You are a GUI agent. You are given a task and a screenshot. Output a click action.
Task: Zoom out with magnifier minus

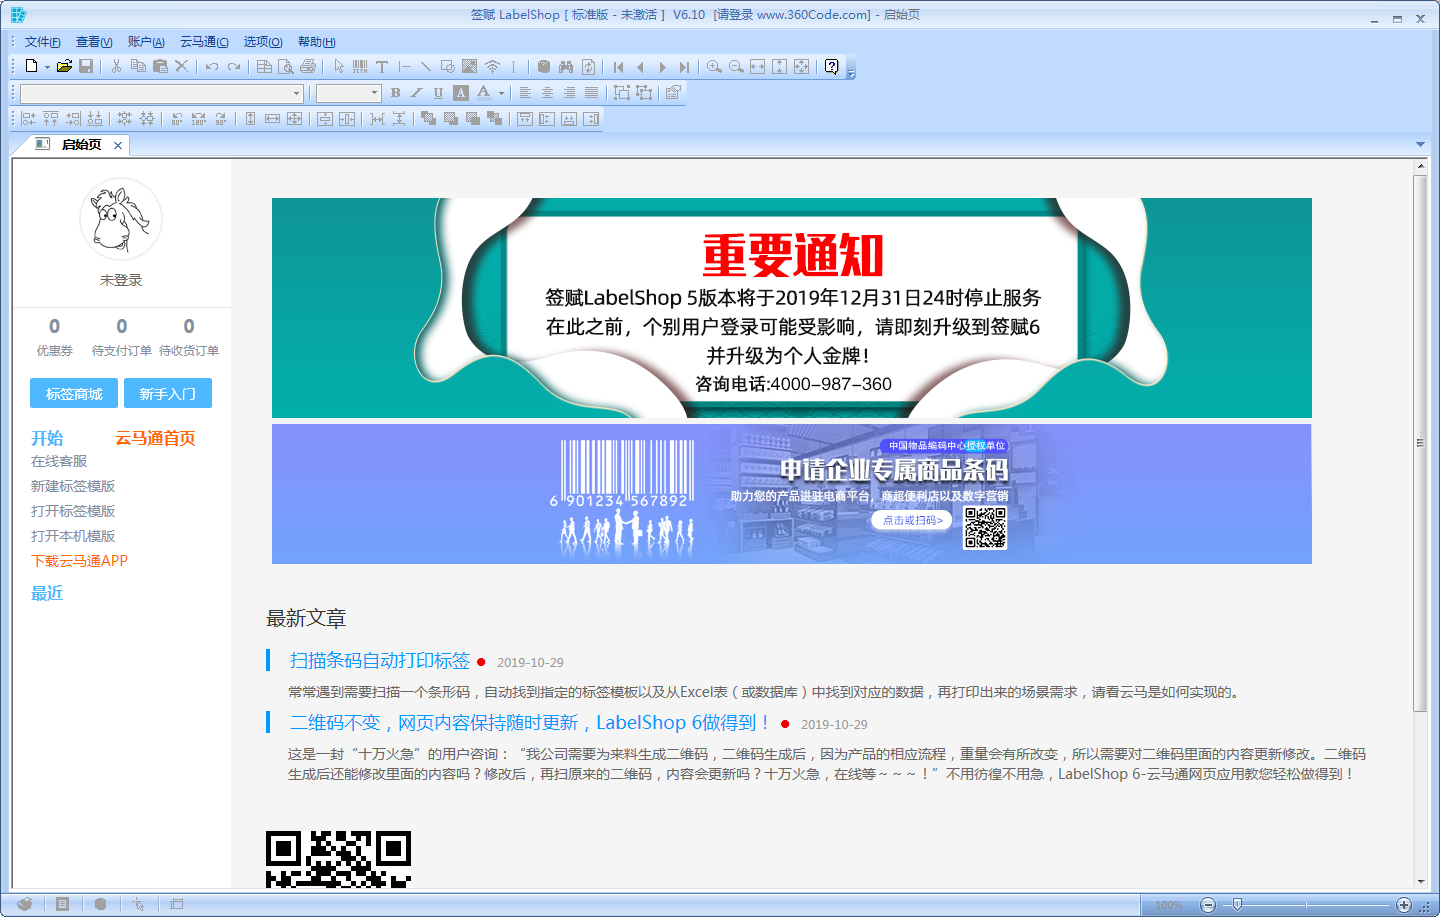[736, 67]
